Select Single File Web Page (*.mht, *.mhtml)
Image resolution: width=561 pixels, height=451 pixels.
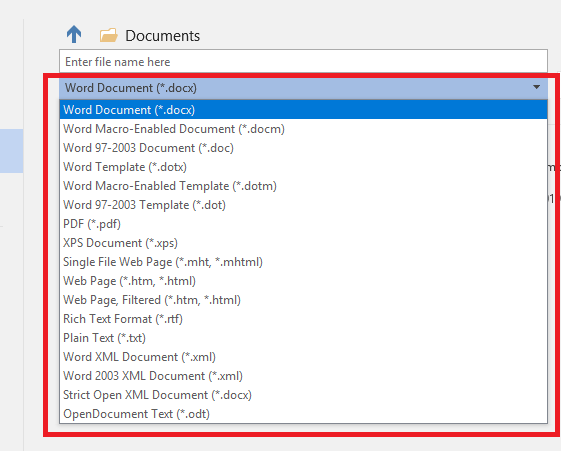[303, 262]
